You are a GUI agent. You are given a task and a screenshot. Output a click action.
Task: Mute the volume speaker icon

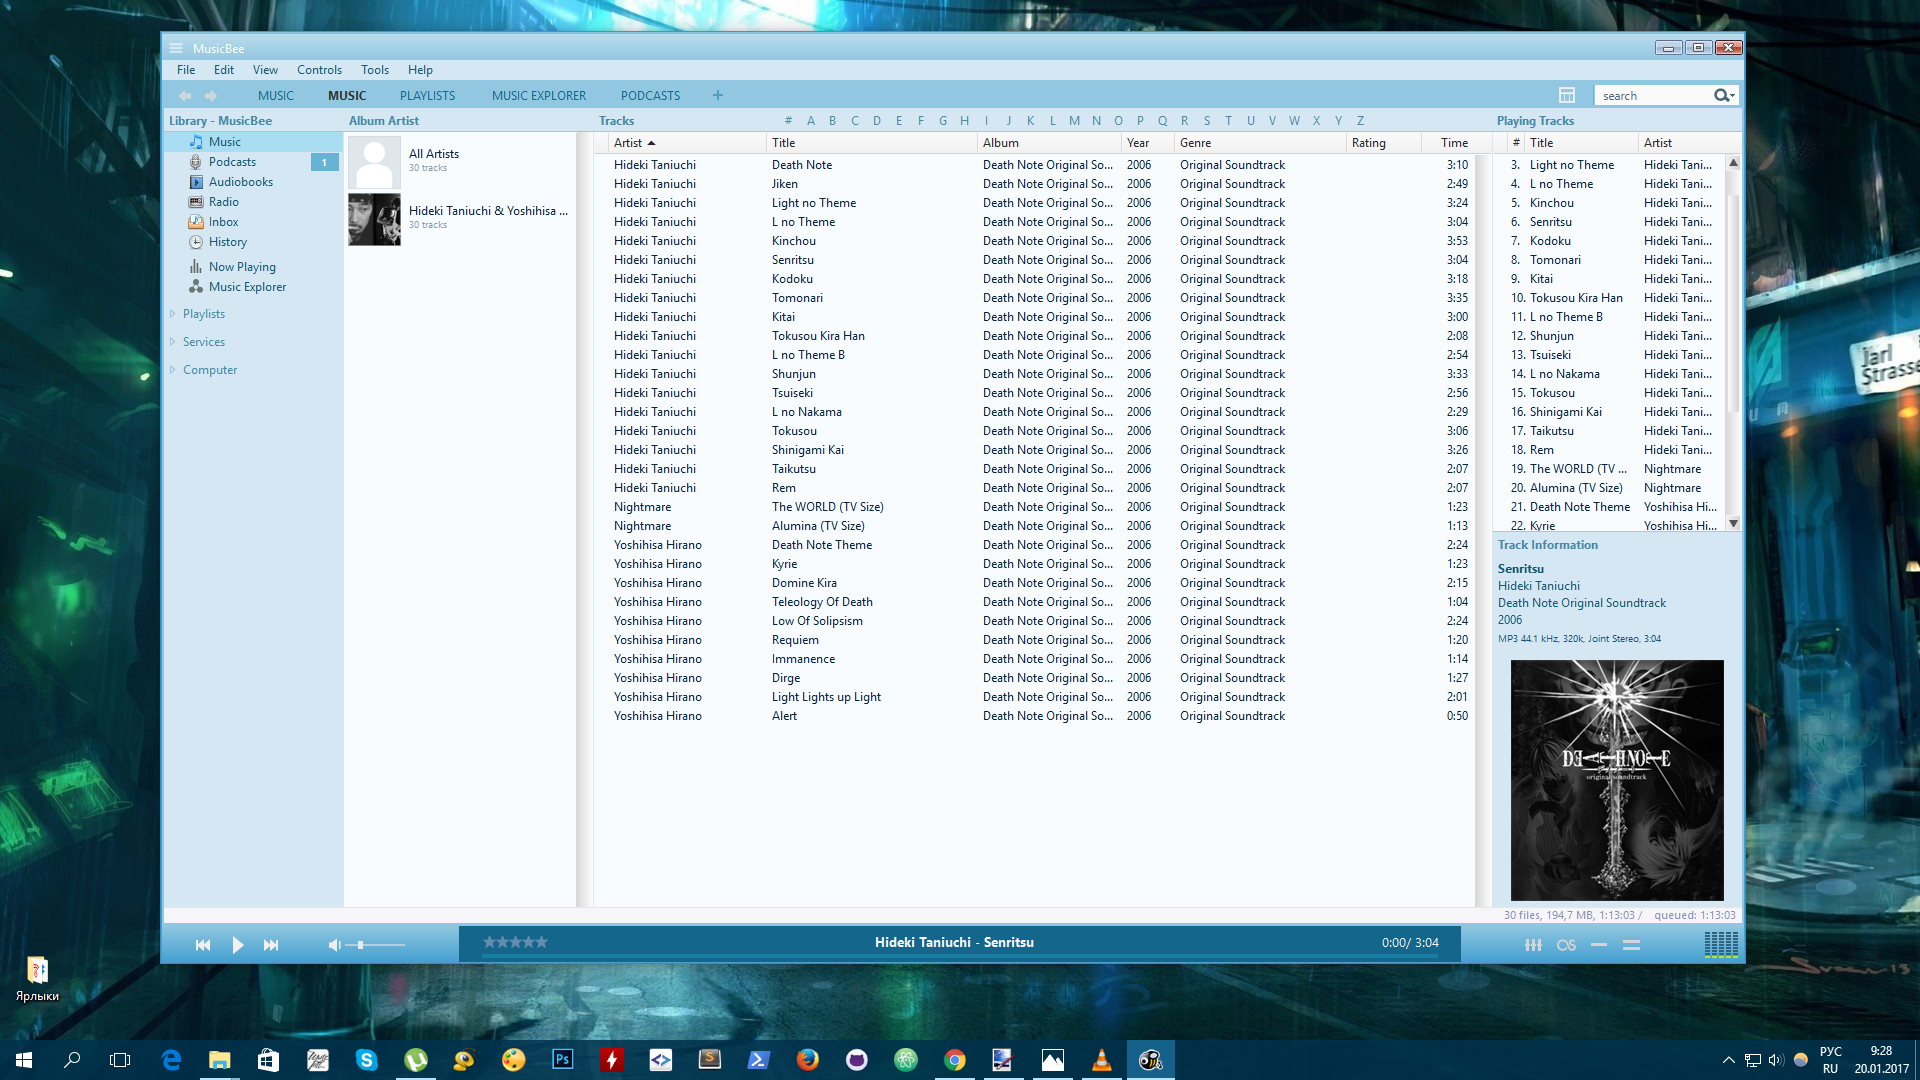coord(335,945)
